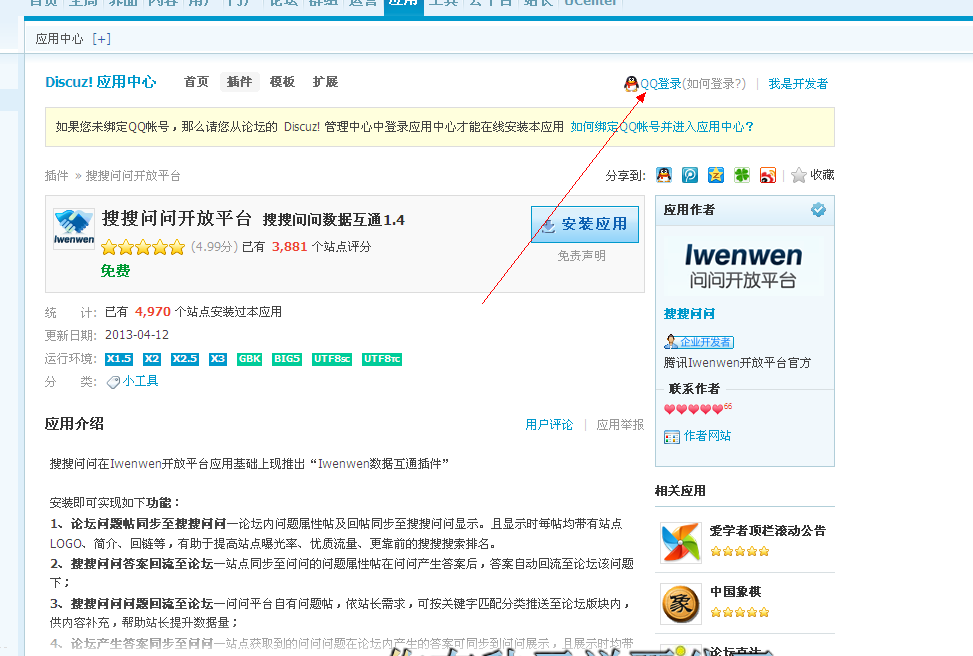This screenshot has height=656, width=973.
Task: Click the X2.5 environment tag
Action: [x=185, y=359]
